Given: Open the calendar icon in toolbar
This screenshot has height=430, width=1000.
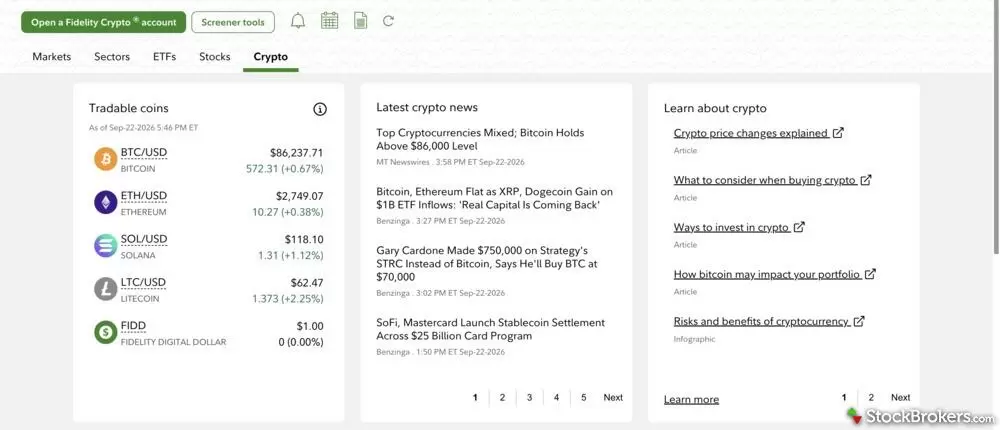Looking at the screenshot, I should pos(329,21).
